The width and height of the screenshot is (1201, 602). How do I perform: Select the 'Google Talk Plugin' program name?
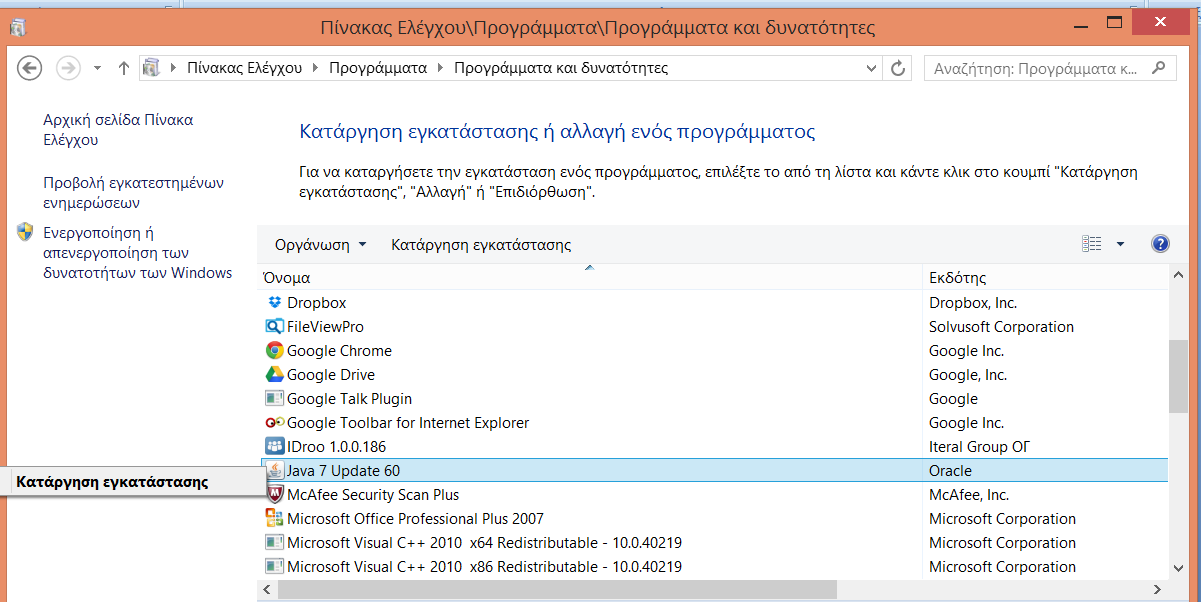[x=349, y=398]
